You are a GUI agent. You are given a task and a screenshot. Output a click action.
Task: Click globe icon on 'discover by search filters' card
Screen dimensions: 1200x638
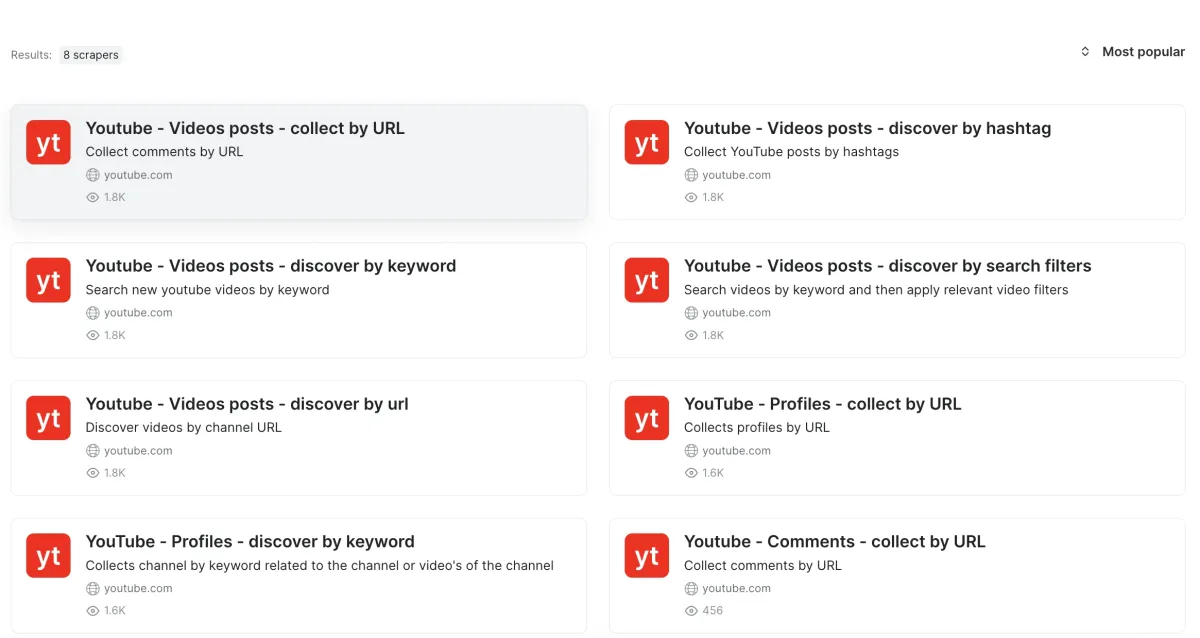point(691,313)
